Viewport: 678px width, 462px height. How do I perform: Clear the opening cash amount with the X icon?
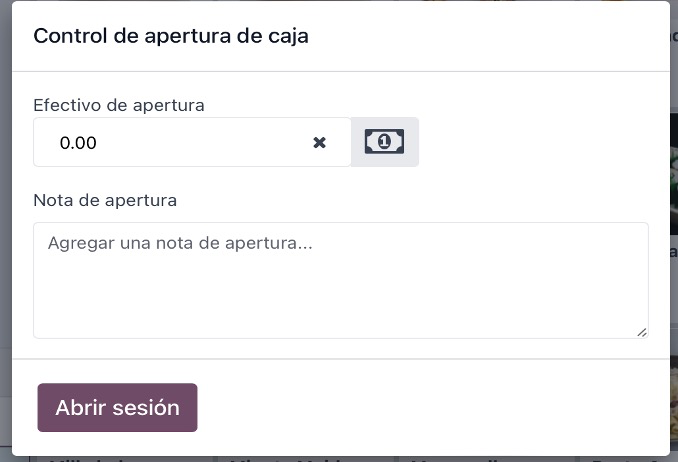point(320,142)
